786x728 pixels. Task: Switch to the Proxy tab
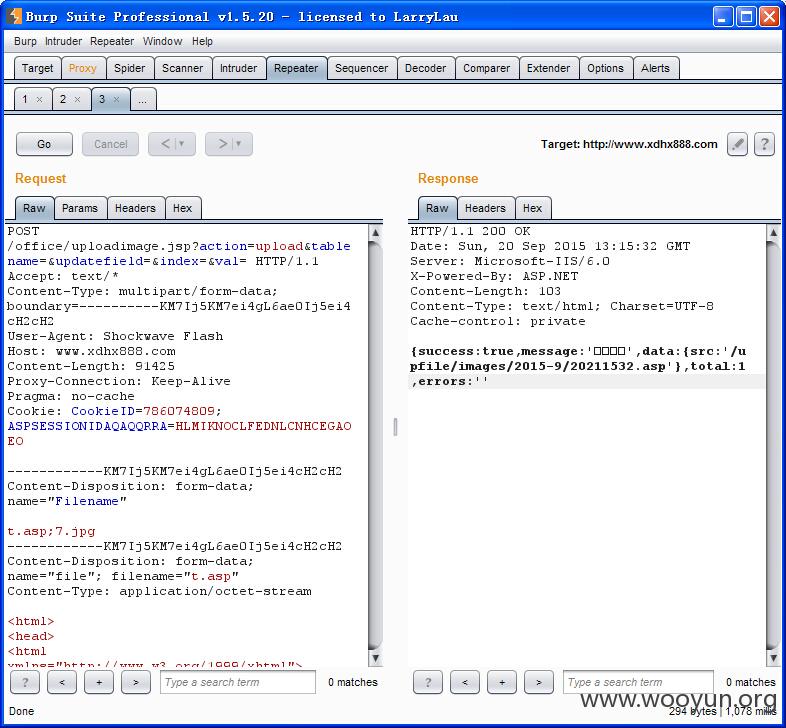click(x=83, y=68)
